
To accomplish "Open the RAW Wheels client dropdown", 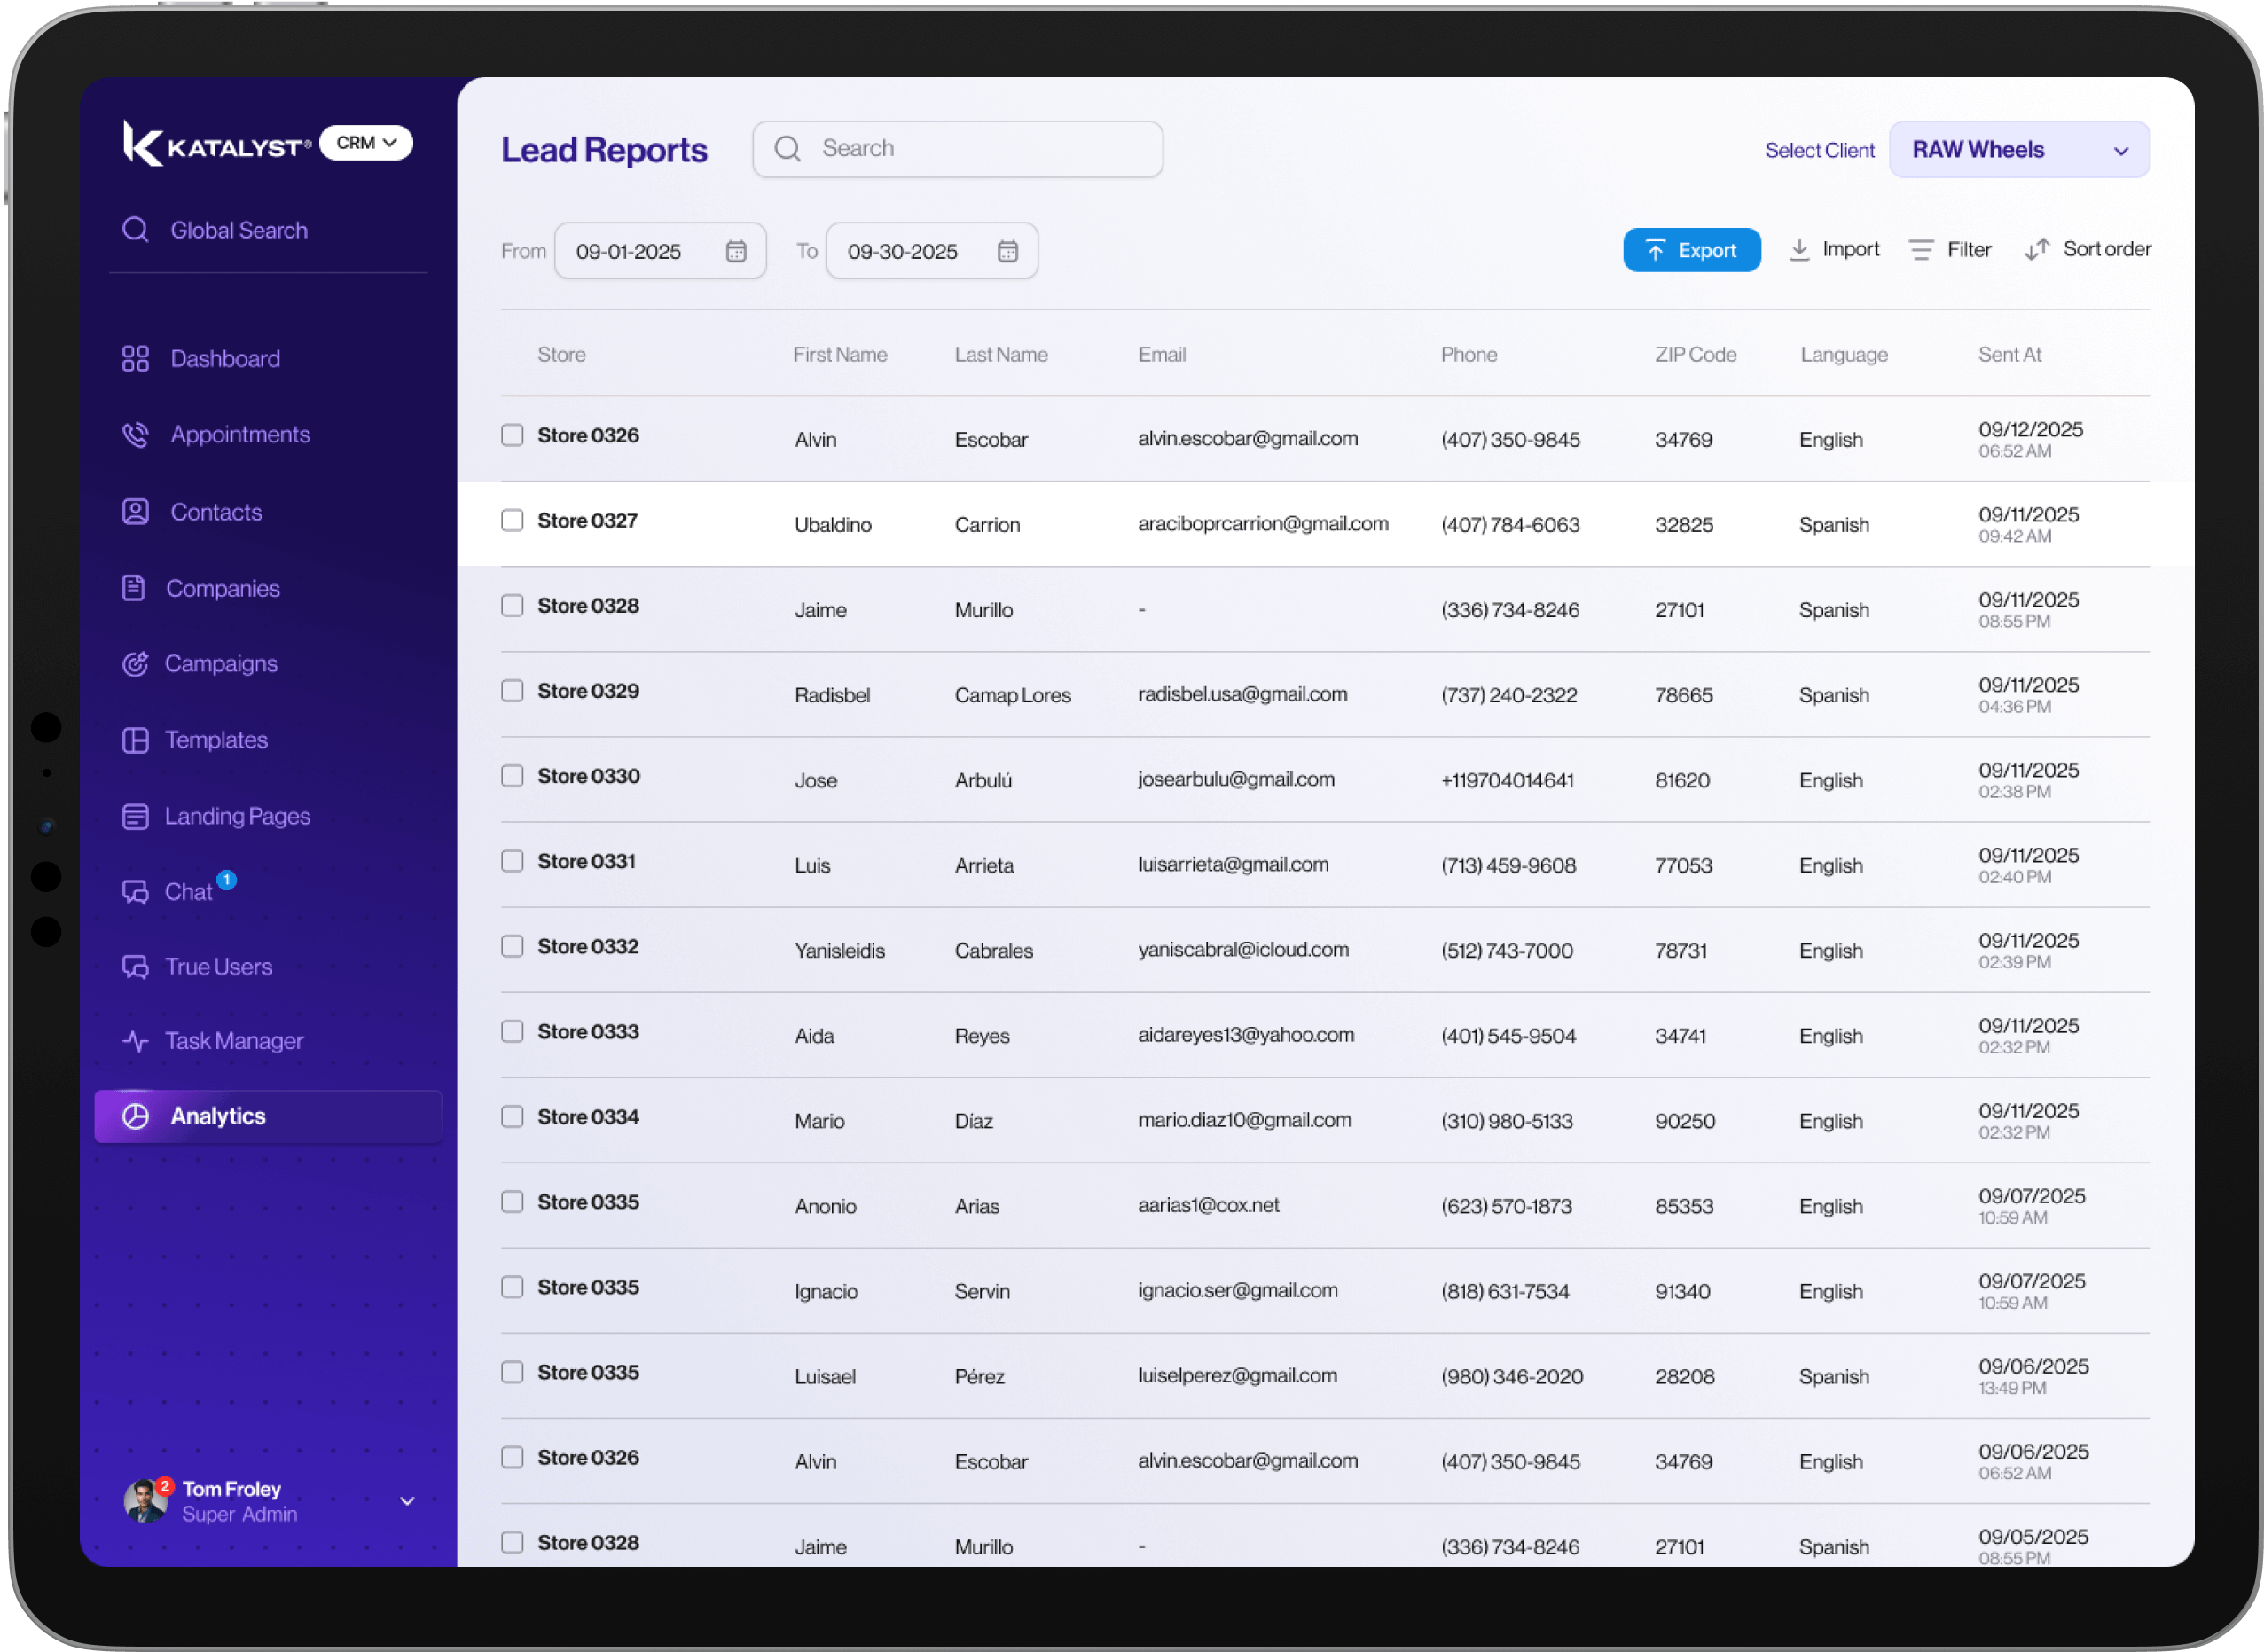I will (x=2018, y=150).
